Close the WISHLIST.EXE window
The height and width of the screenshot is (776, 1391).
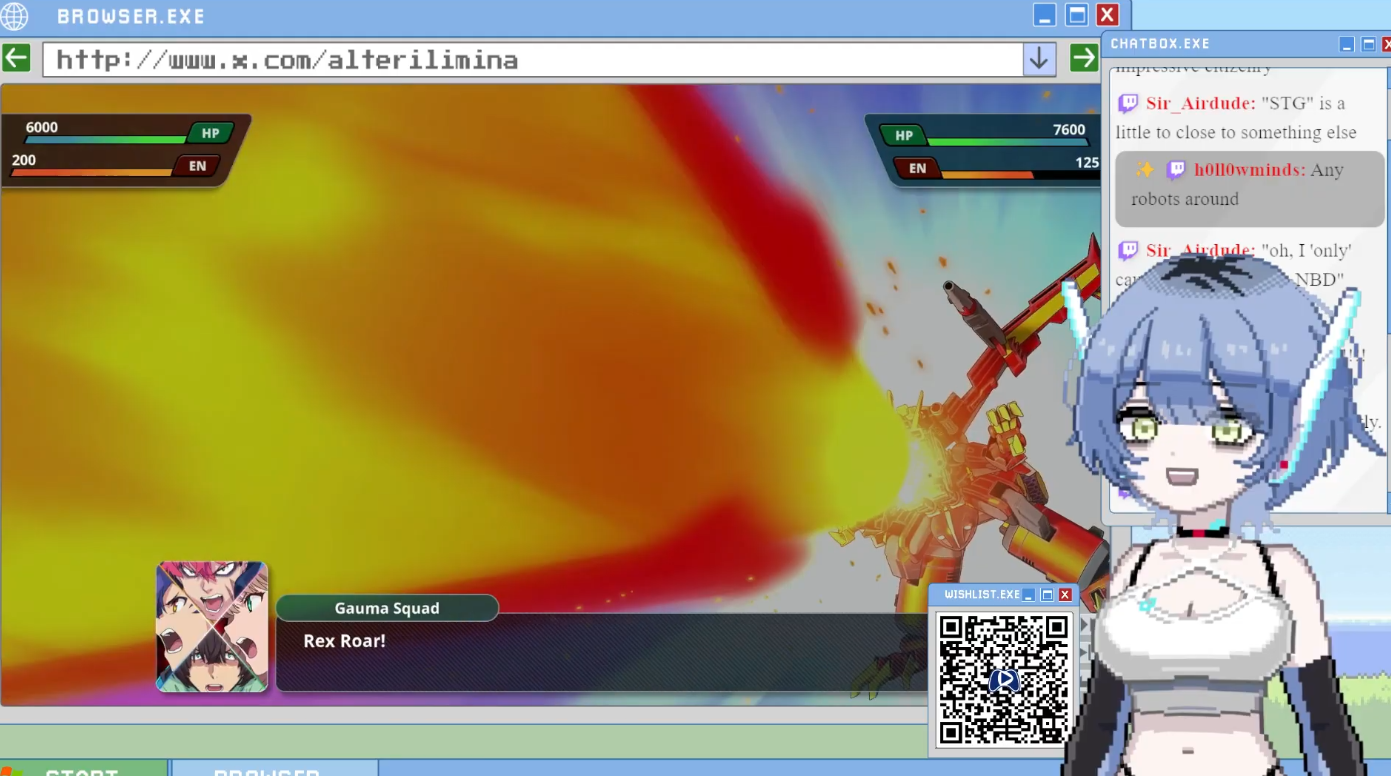[x=1065, y=595]
